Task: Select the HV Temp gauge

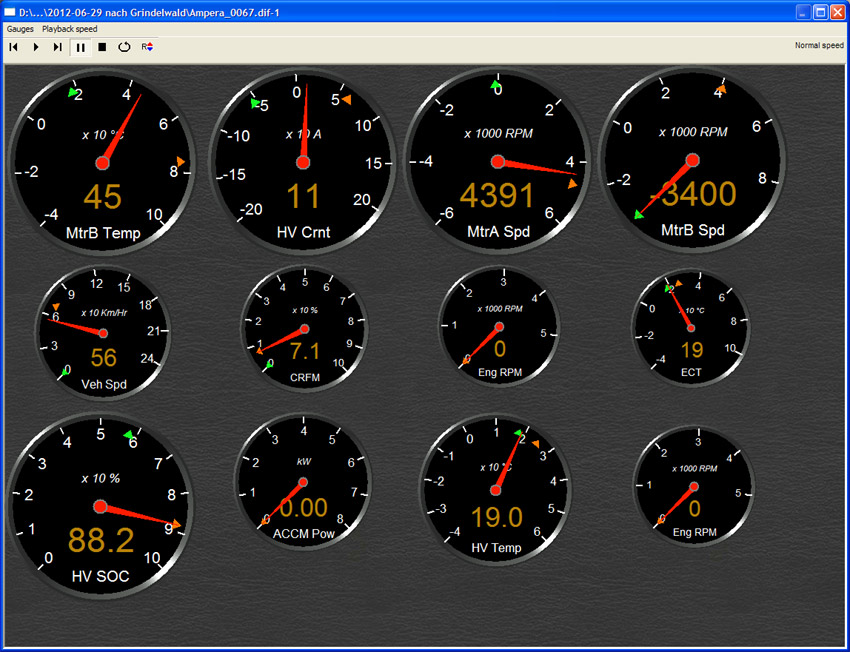Action: pos(496,489)
